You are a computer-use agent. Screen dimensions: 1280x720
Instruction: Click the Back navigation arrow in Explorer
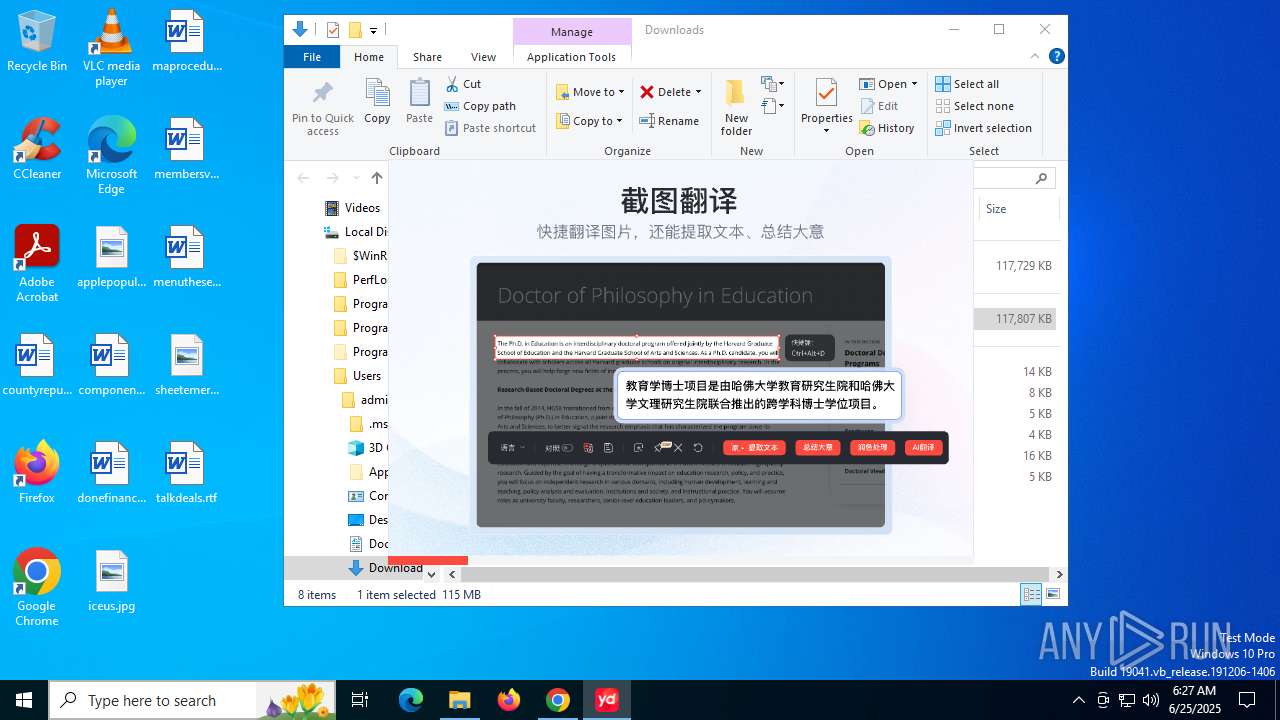[303, 178]
